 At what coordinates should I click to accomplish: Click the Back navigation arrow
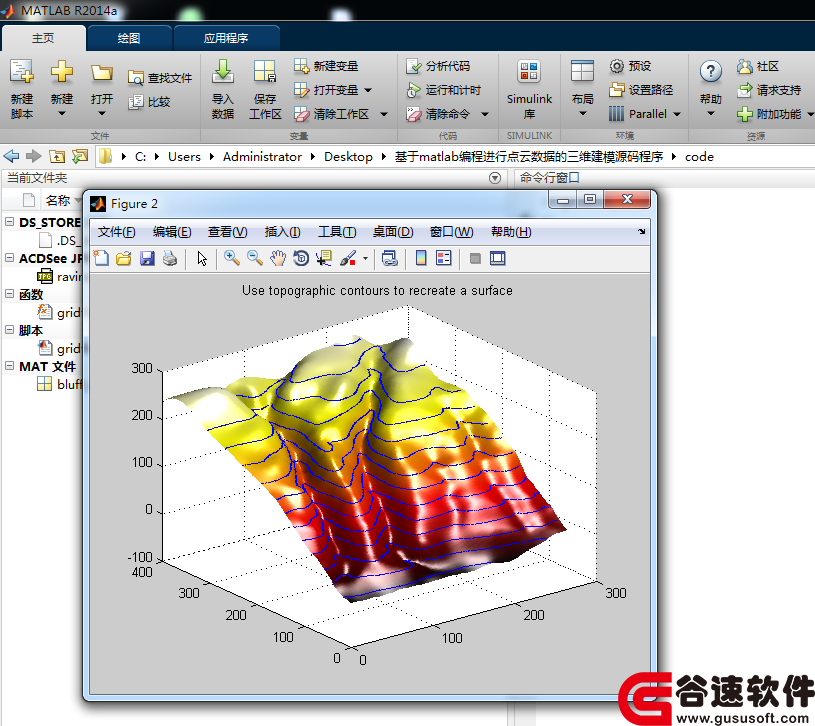point(11,156)
